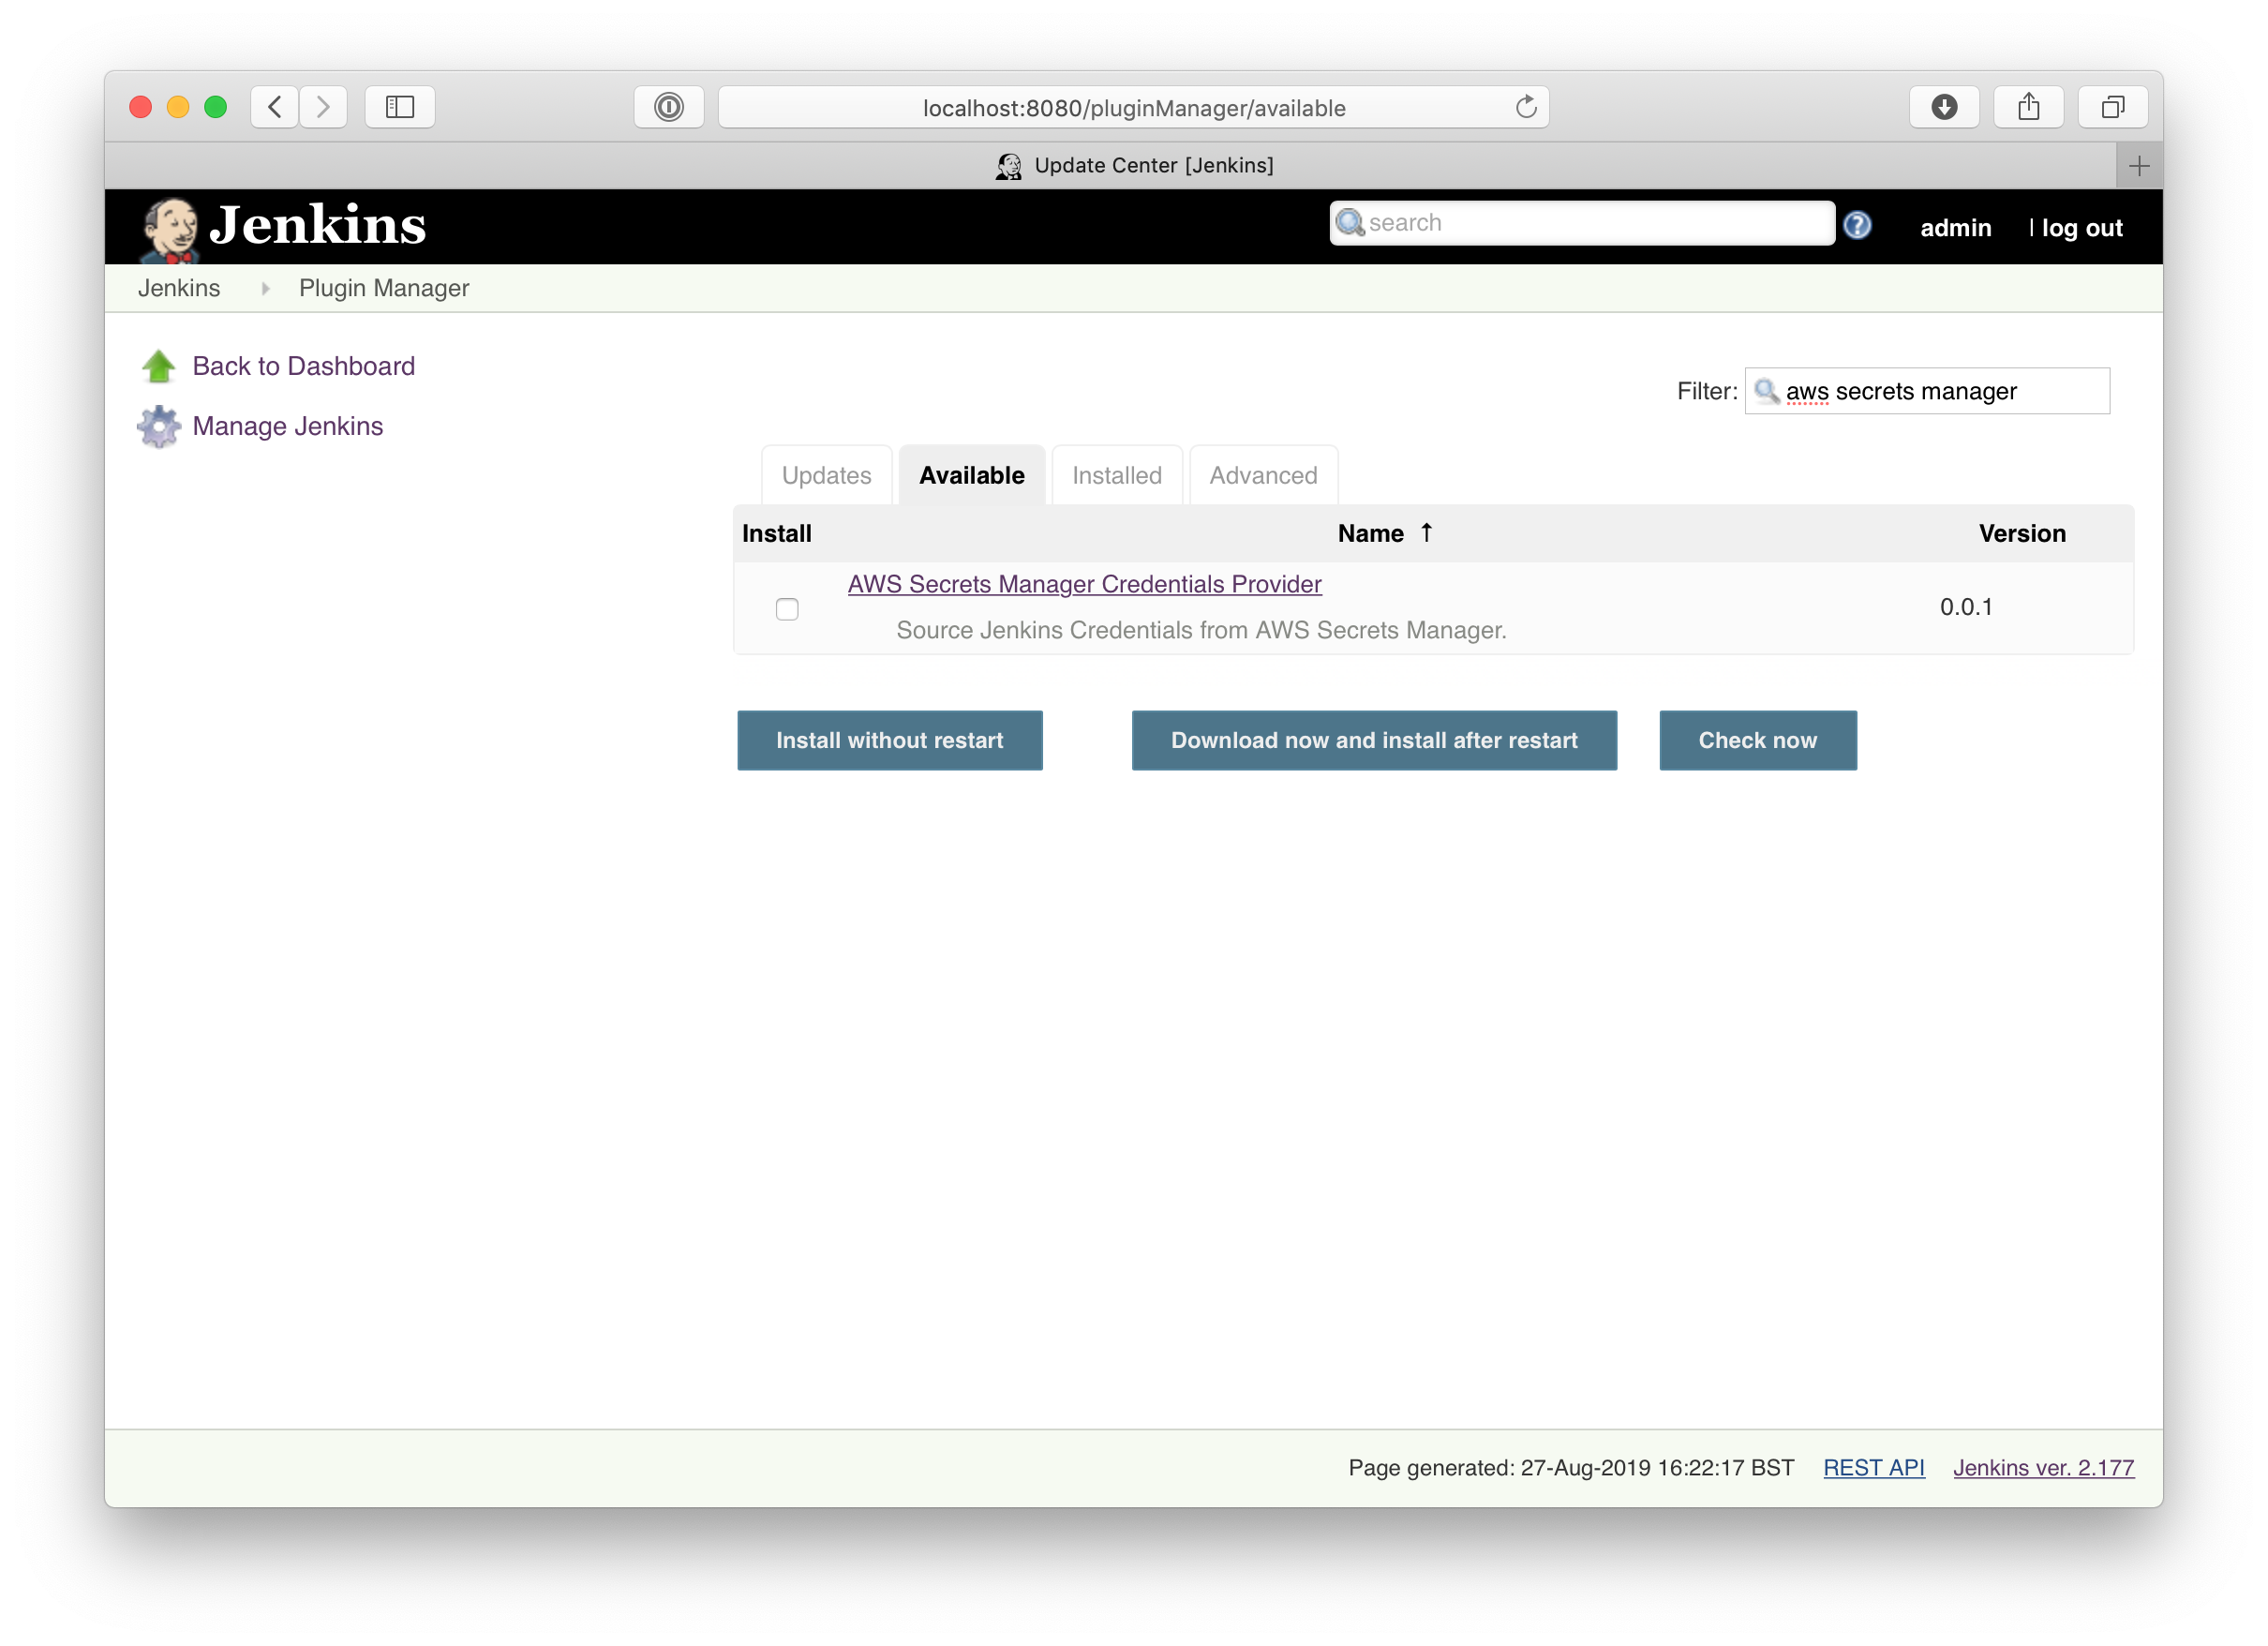
Task: Open AWS Secrets Manager Credentials Provider link
Action: (1084, 585)
